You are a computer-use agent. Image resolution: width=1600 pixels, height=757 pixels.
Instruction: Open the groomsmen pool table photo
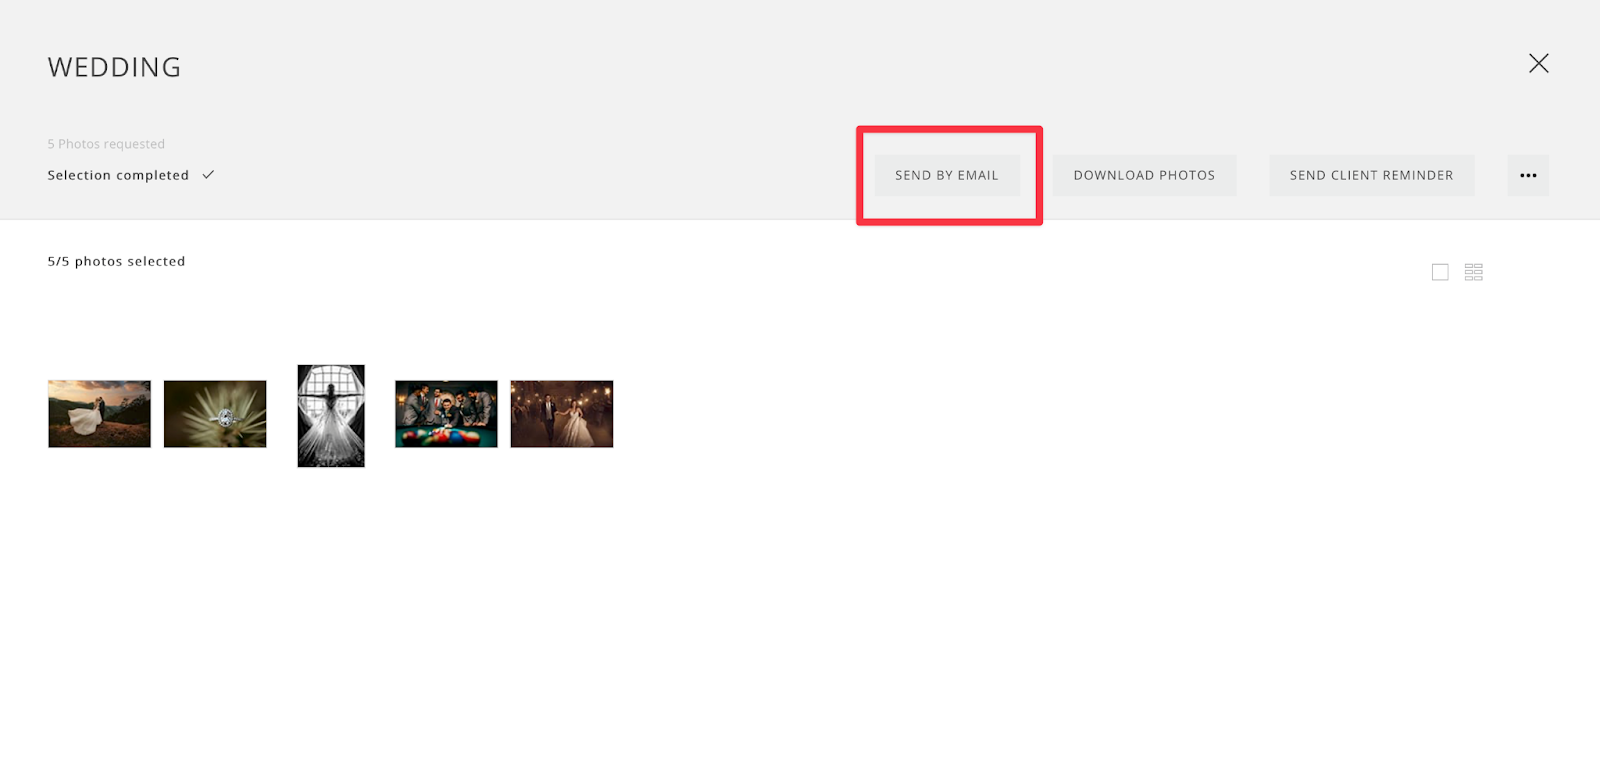(x=446, y=414)
